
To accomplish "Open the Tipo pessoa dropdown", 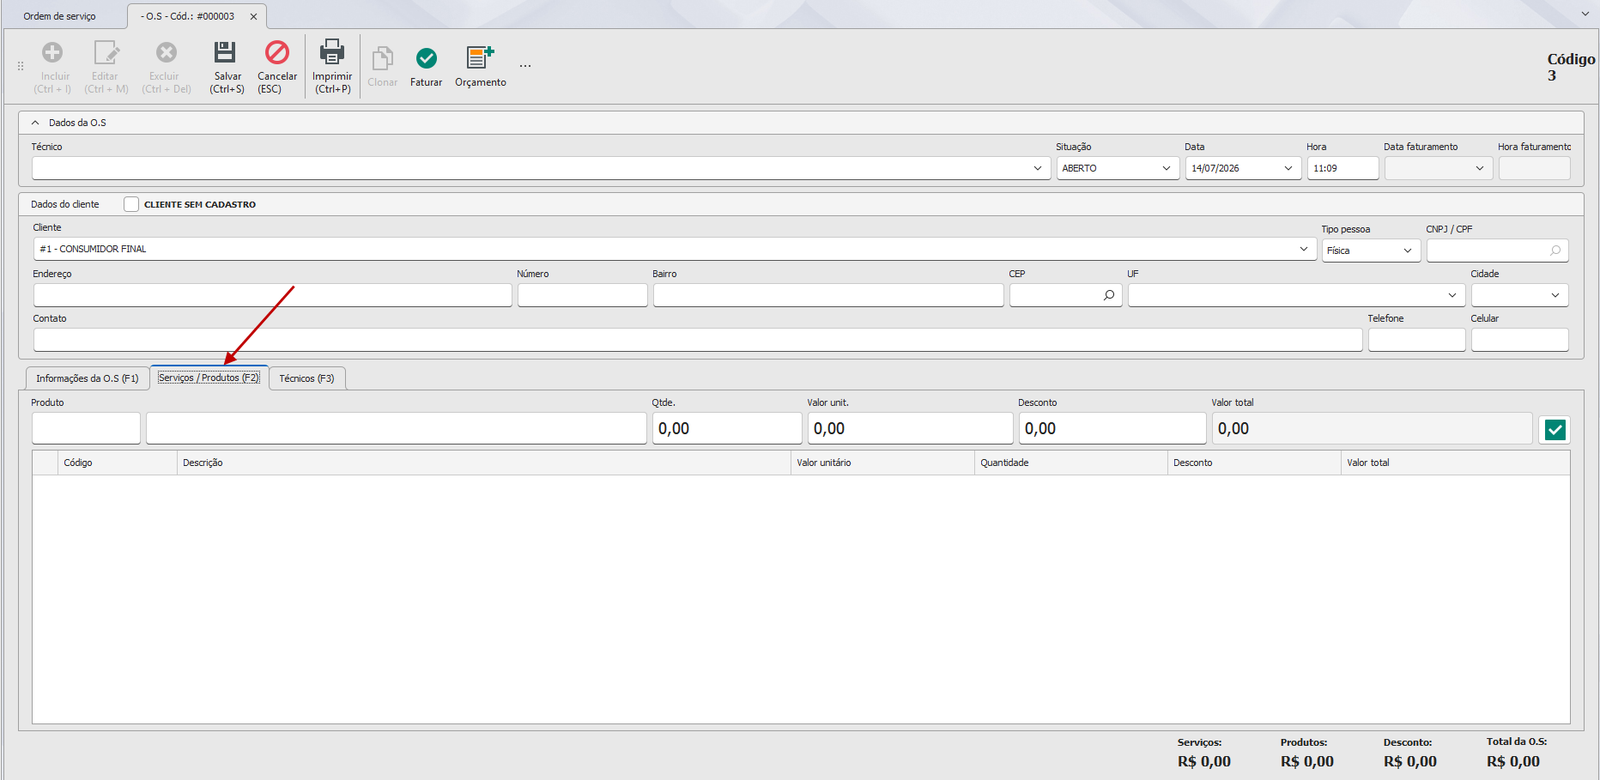I will click(x=1408, y=250).
